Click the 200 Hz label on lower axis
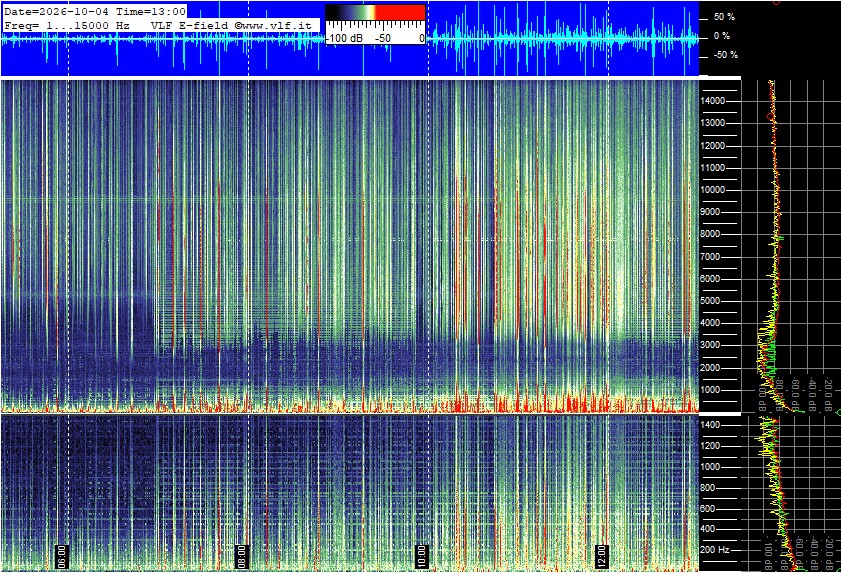This screenshot has width=842, height=573. coord(715,549)
